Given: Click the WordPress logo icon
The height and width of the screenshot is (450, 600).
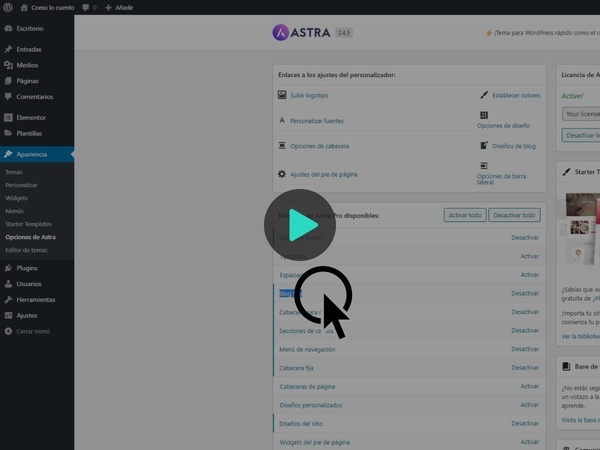Looking at the screenshot, I should tap(8, 7).
